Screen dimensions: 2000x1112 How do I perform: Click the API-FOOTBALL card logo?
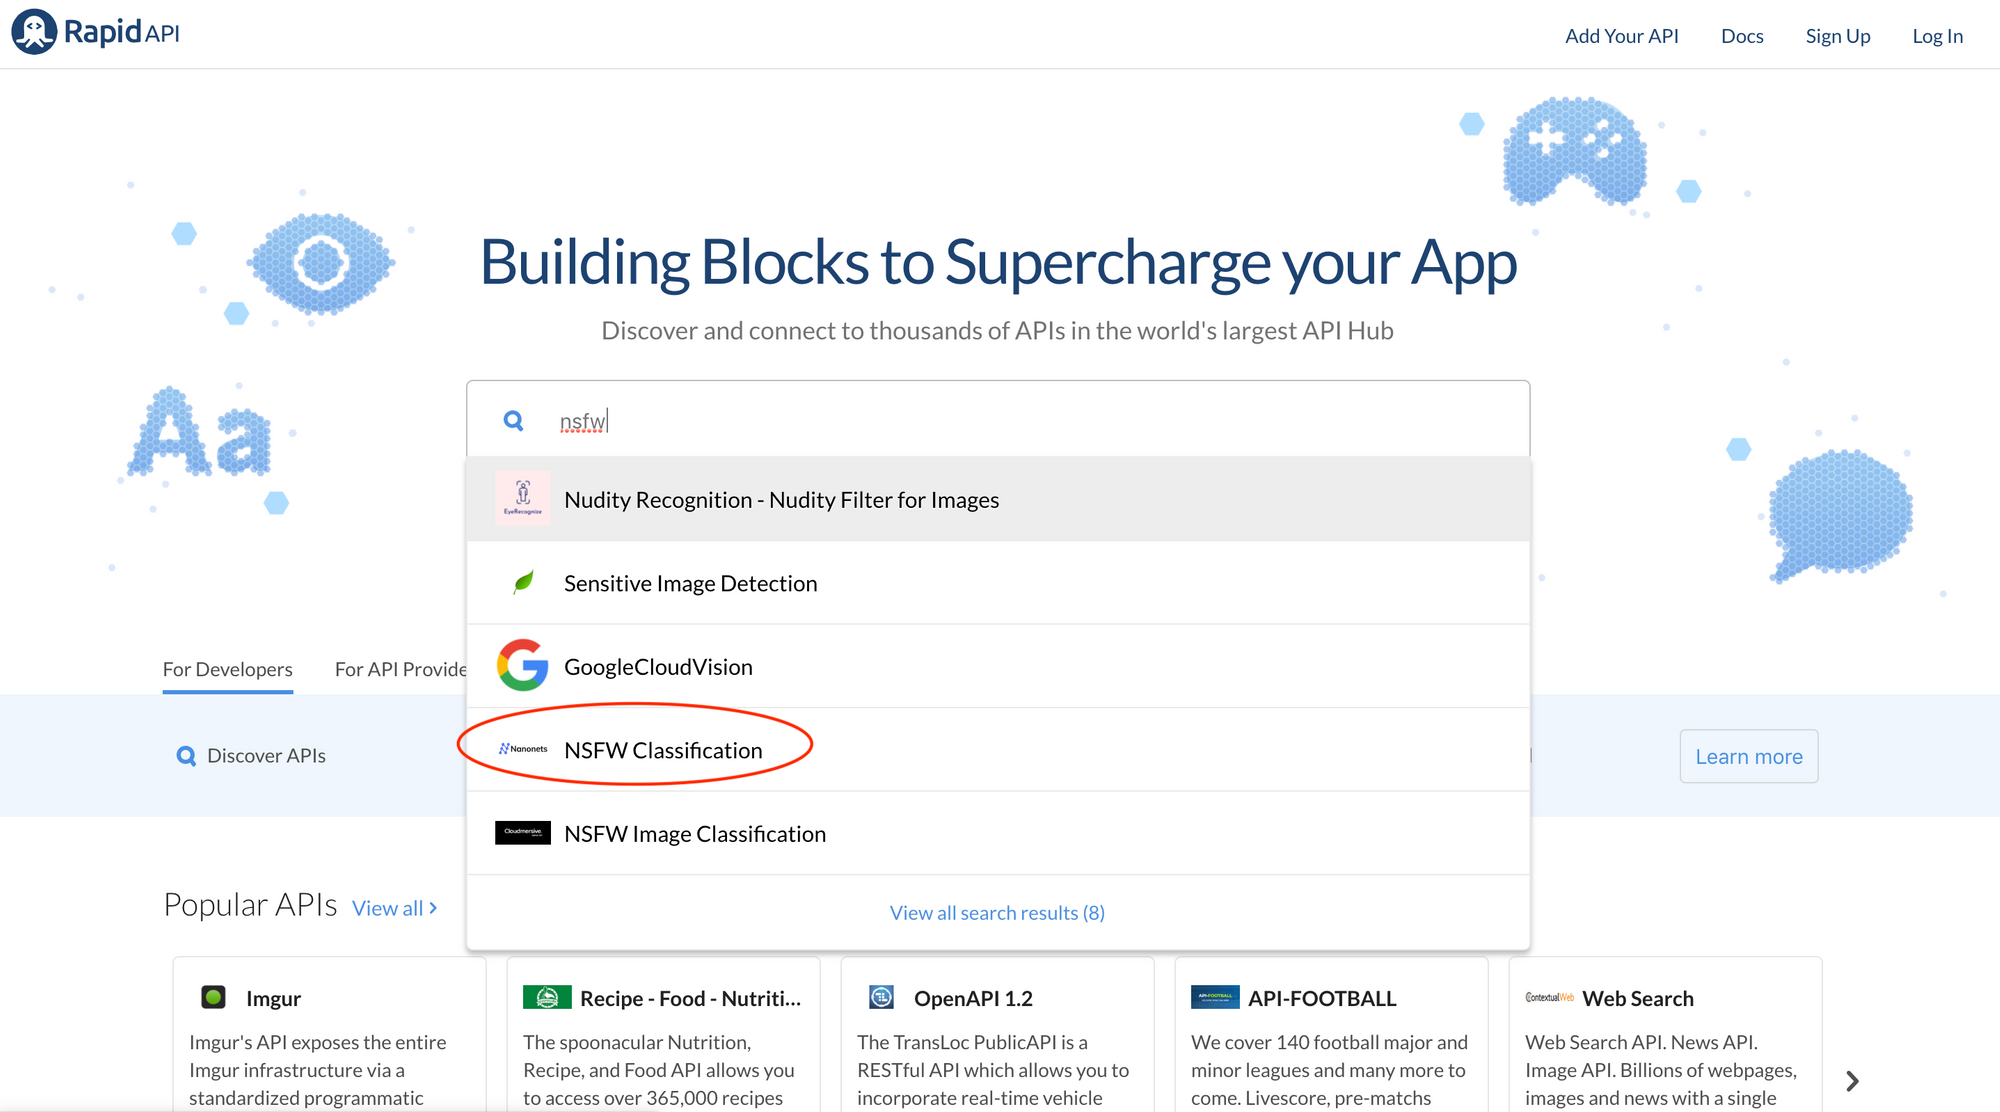(1215, 997)
